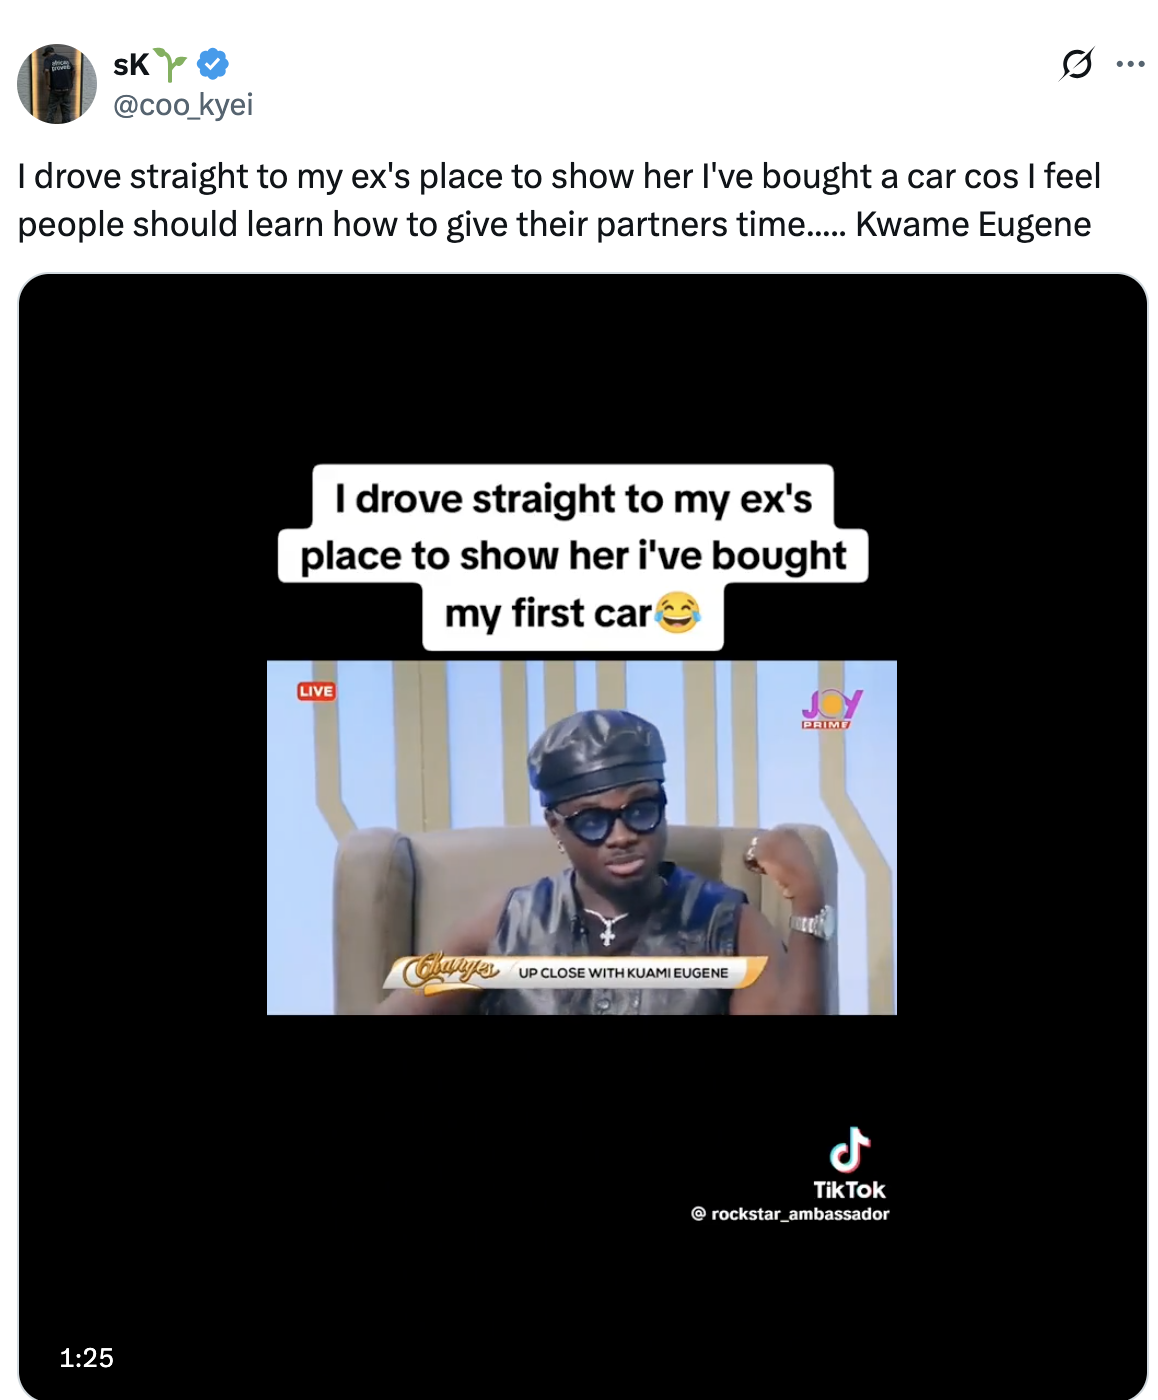Click the gold show logo on the banner
1158x1400 pixels.
coord(450,970)
